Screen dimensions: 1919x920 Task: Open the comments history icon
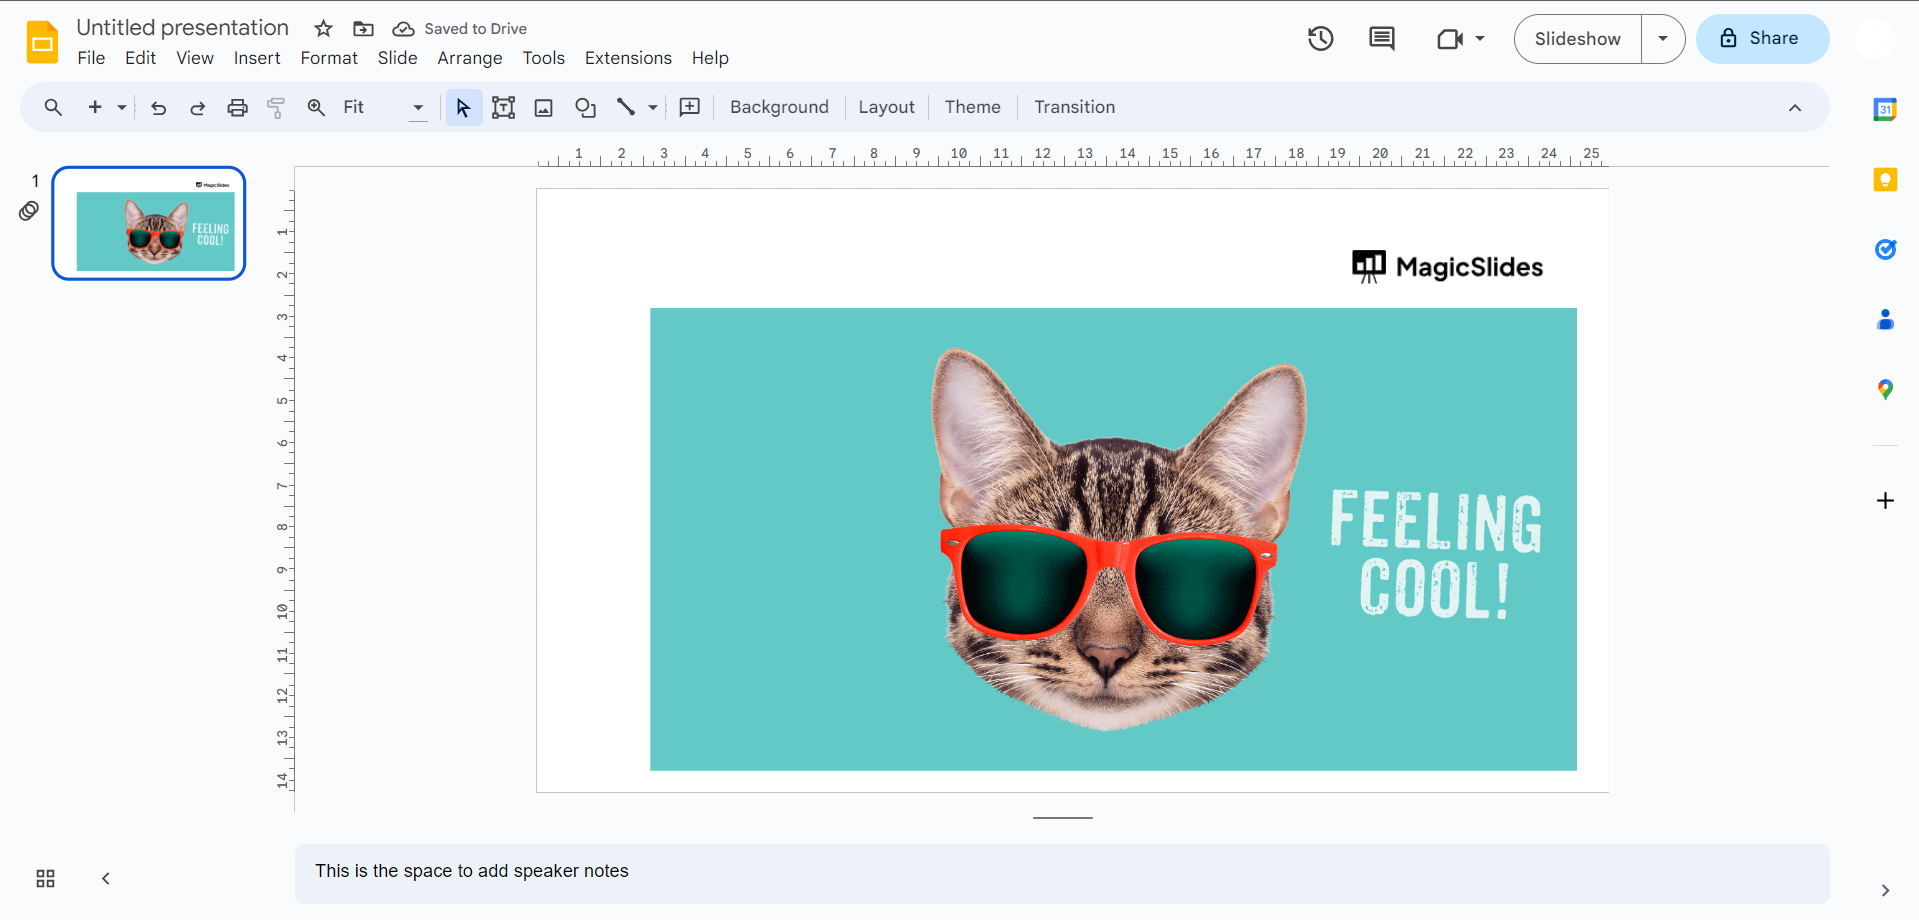(x=1381, y=39)
